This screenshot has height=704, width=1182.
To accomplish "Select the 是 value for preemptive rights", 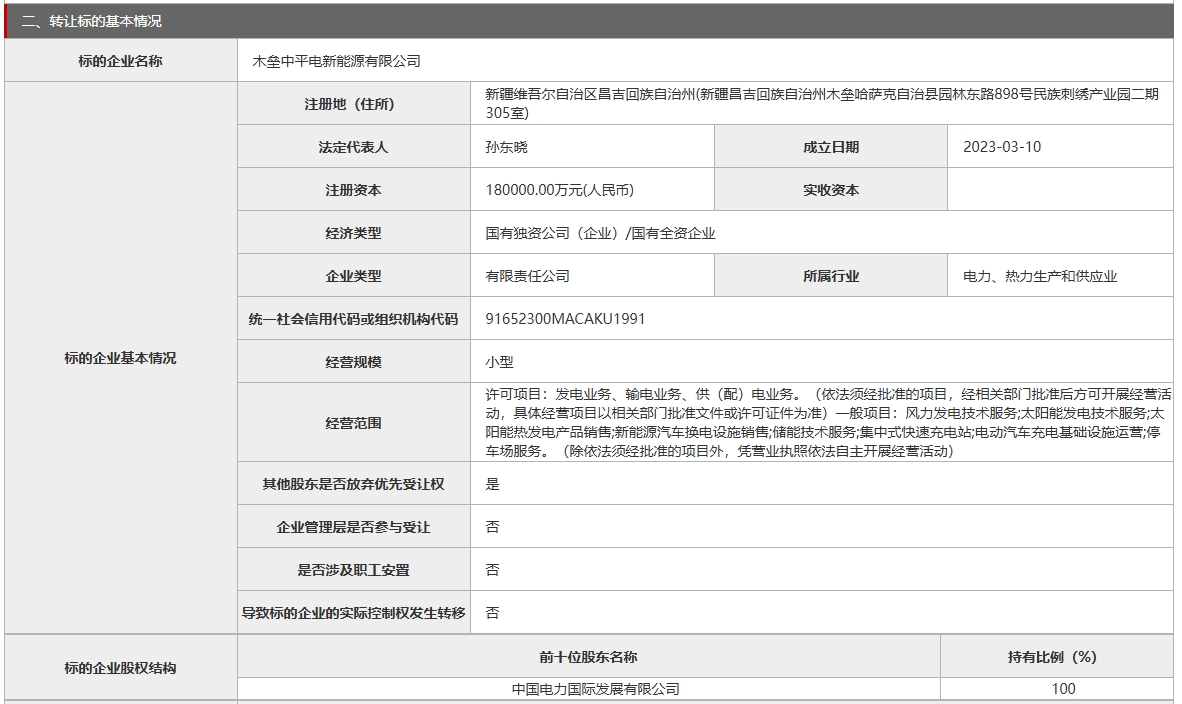I will (492, 484).
